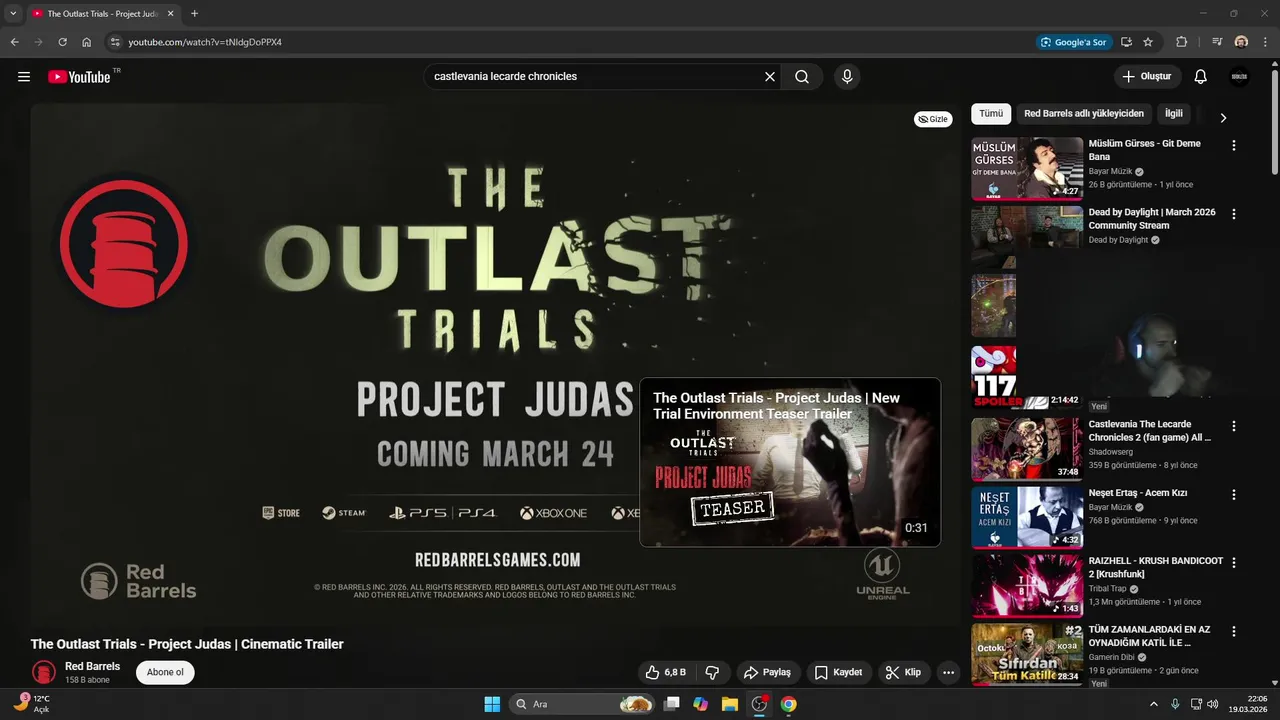Click the taskbar Ara search box
The height and width of the screenshot is (720, 1280).
coord(582,704)
